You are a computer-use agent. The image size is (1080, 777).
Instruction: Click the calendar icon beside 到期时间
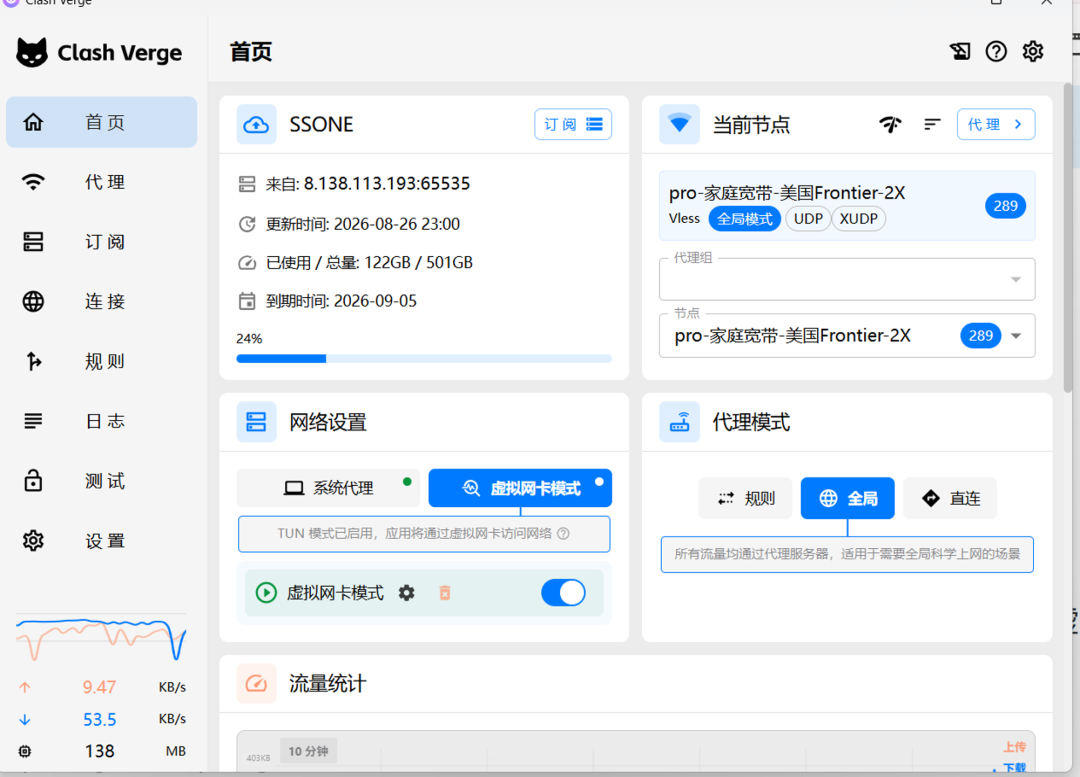(247, 301)
